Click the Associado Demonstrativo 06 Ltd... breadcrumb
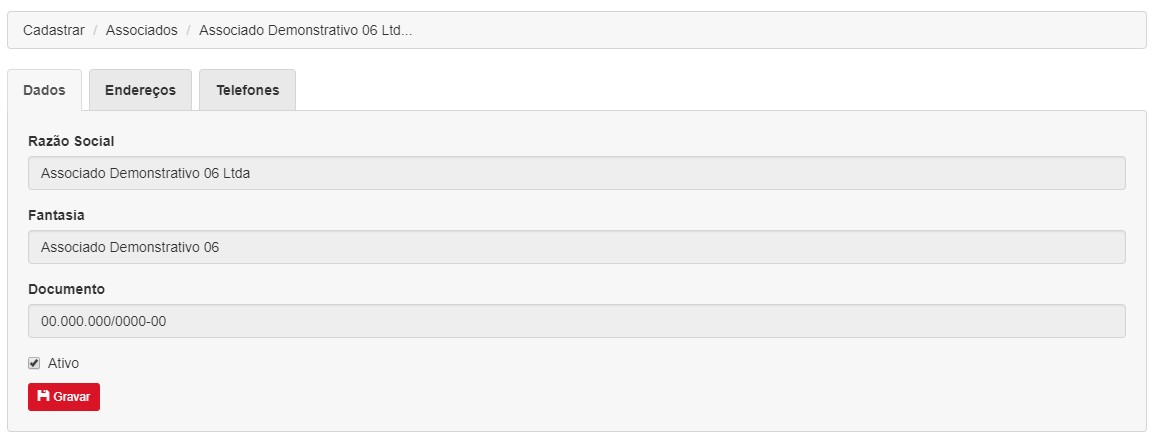 click(305, 30)
